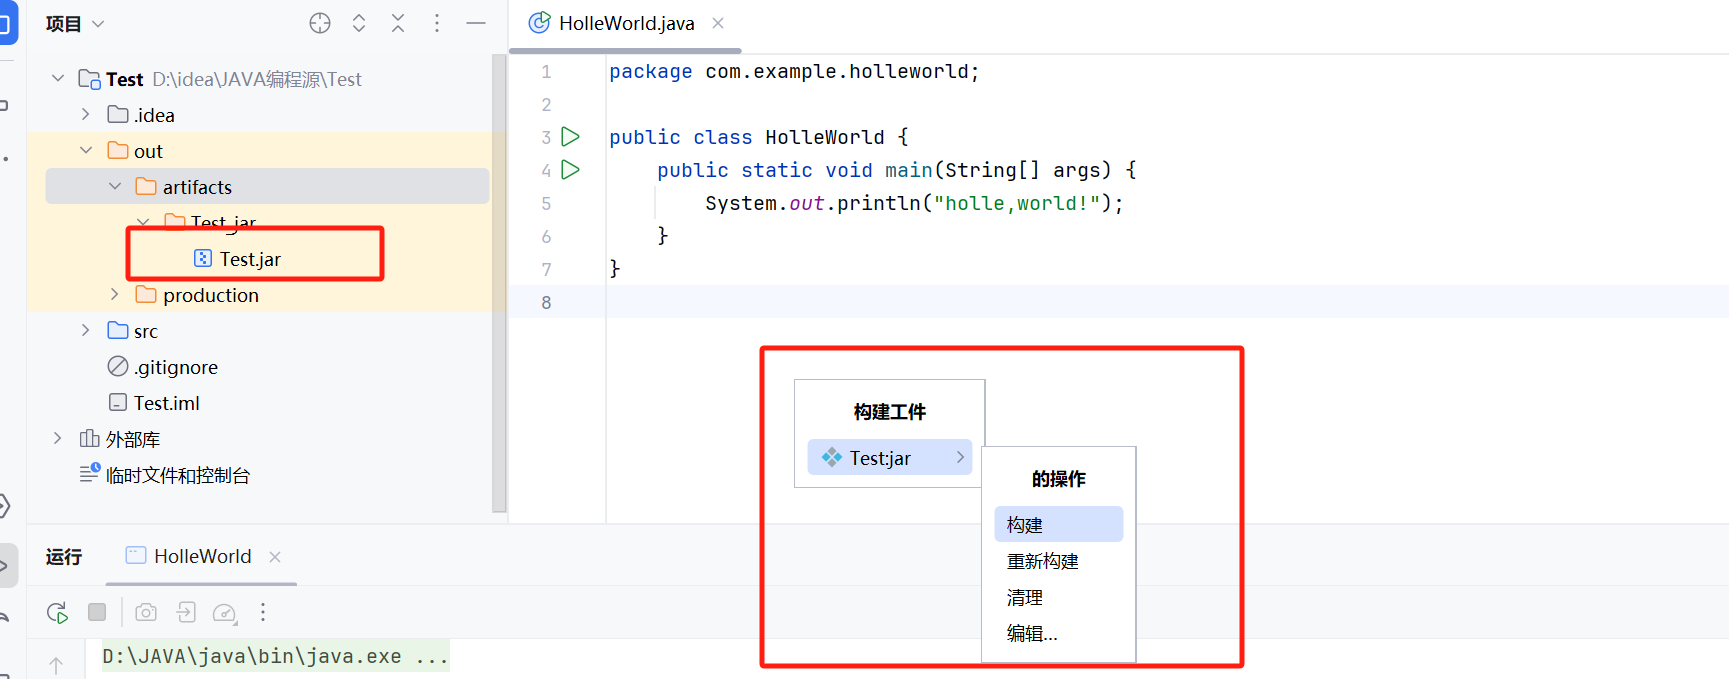Click the 外部库 library icon
This screenshot has width=1729, height=679.
(x=90, y=438)
